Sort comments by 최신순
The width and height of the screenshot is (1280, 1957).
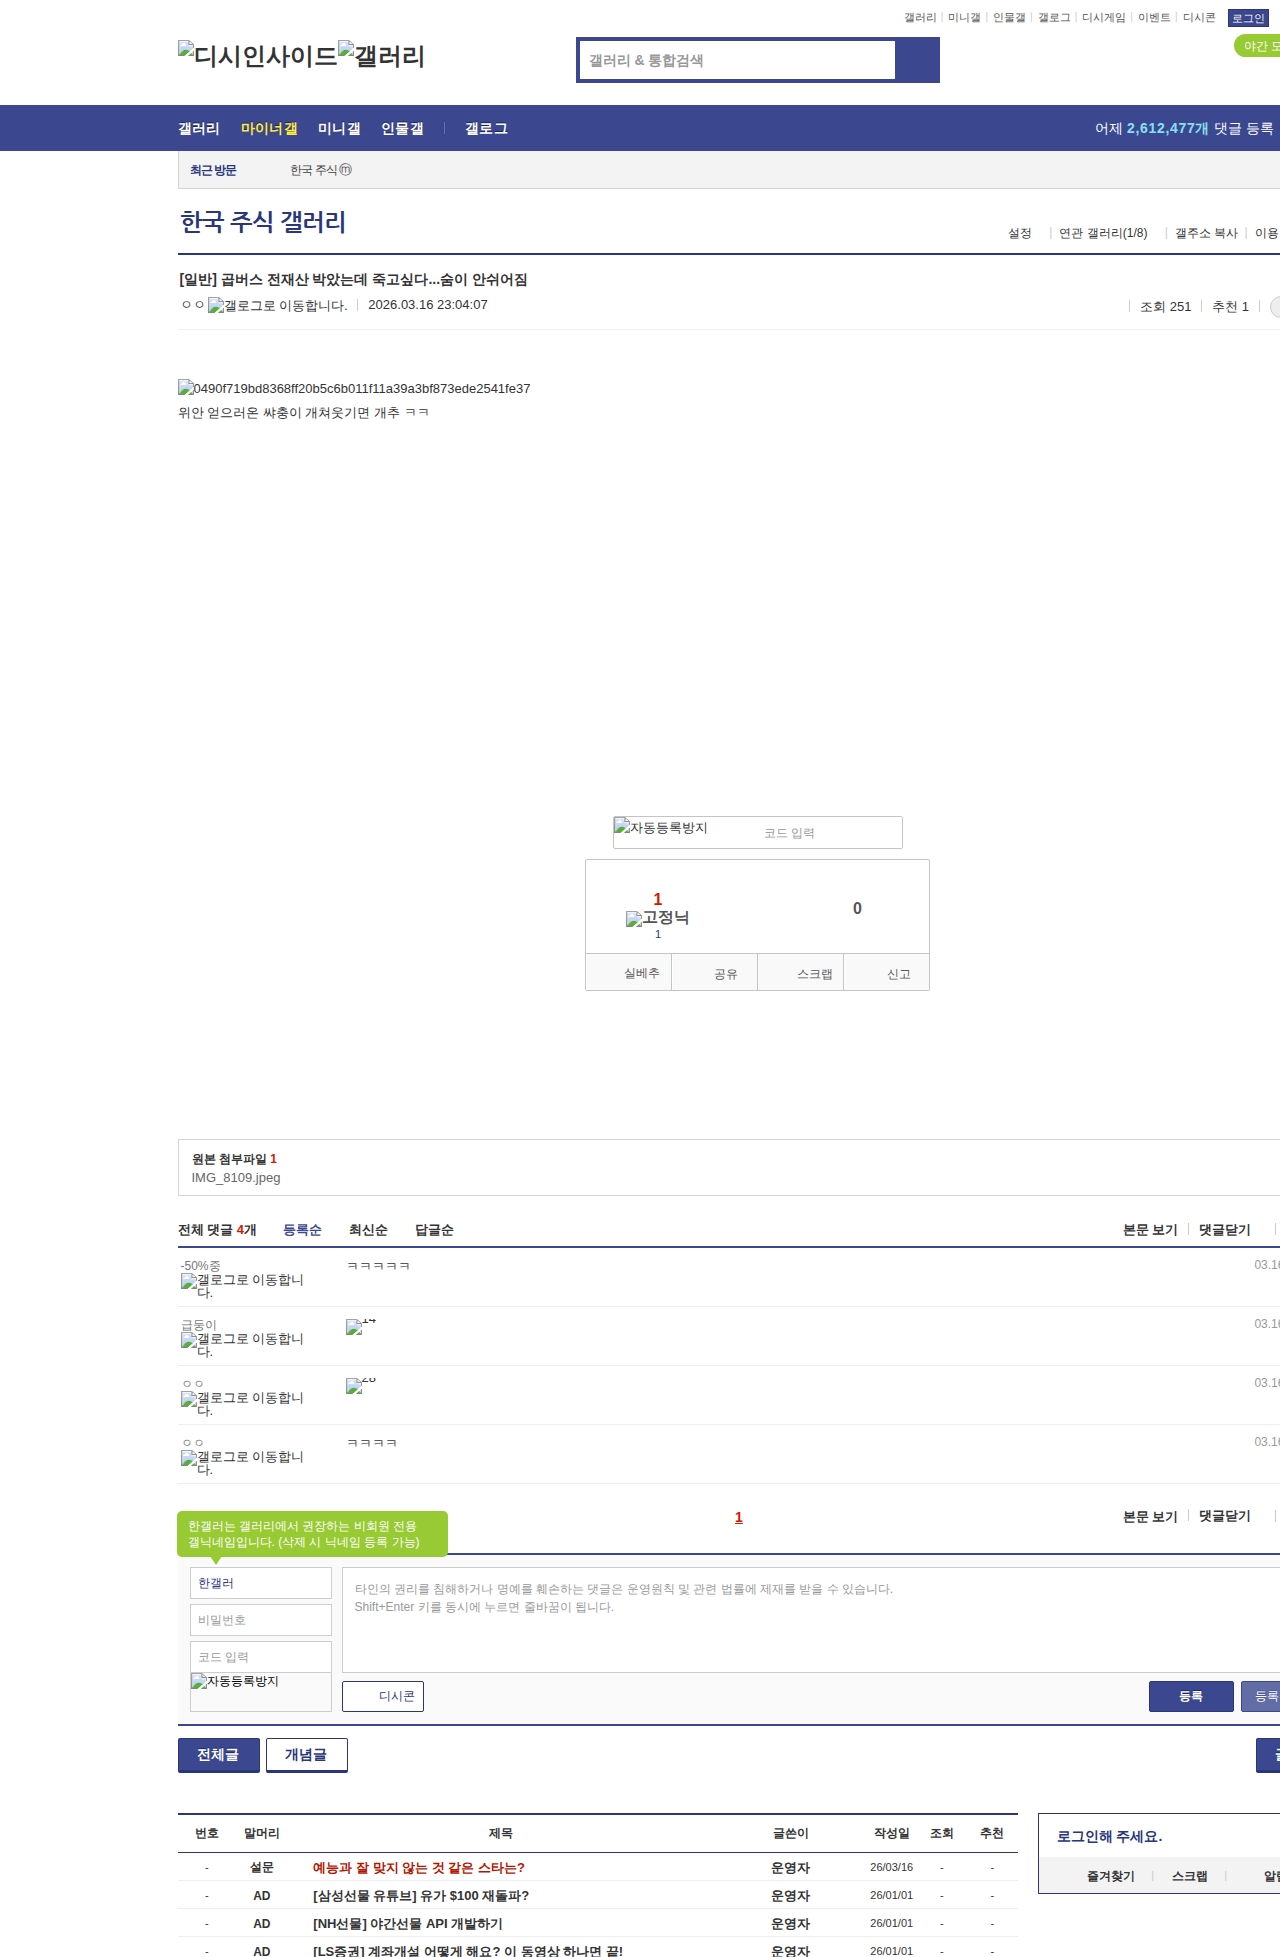[368, 1230]
